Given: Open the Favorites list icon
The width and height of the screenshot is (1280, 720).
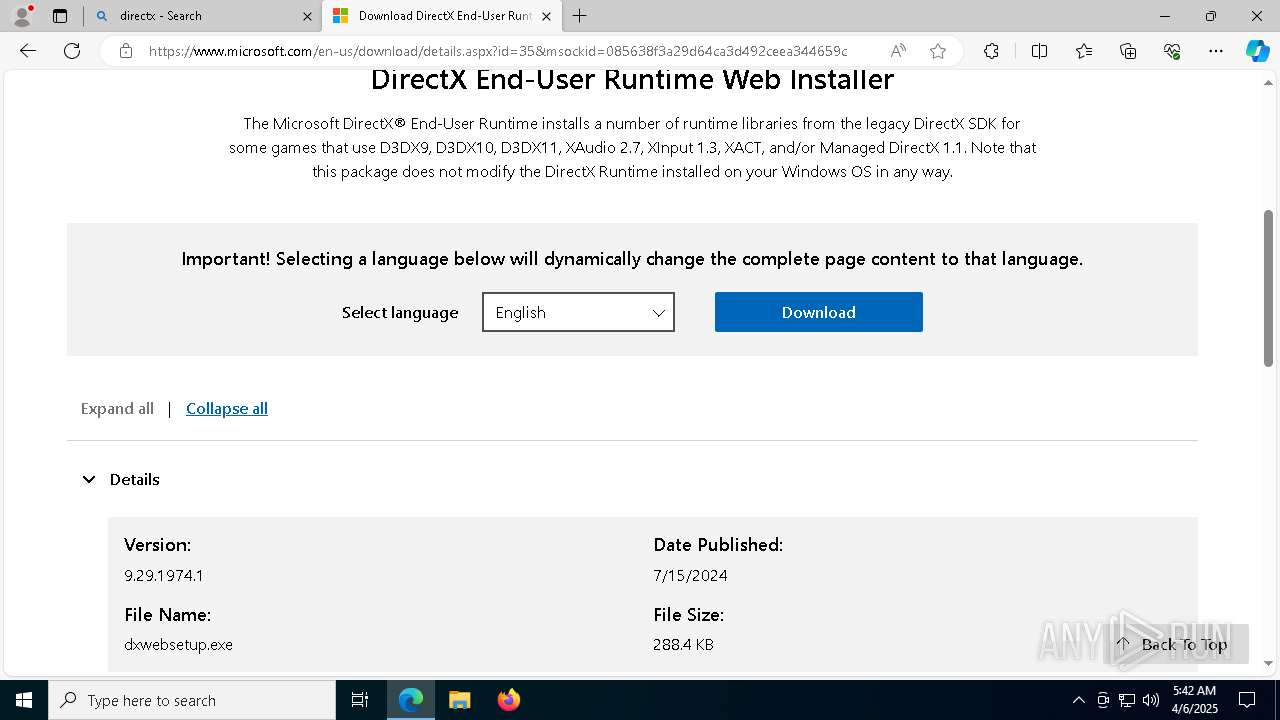Looking at the screenshot, I should [x=1084, y=51].
